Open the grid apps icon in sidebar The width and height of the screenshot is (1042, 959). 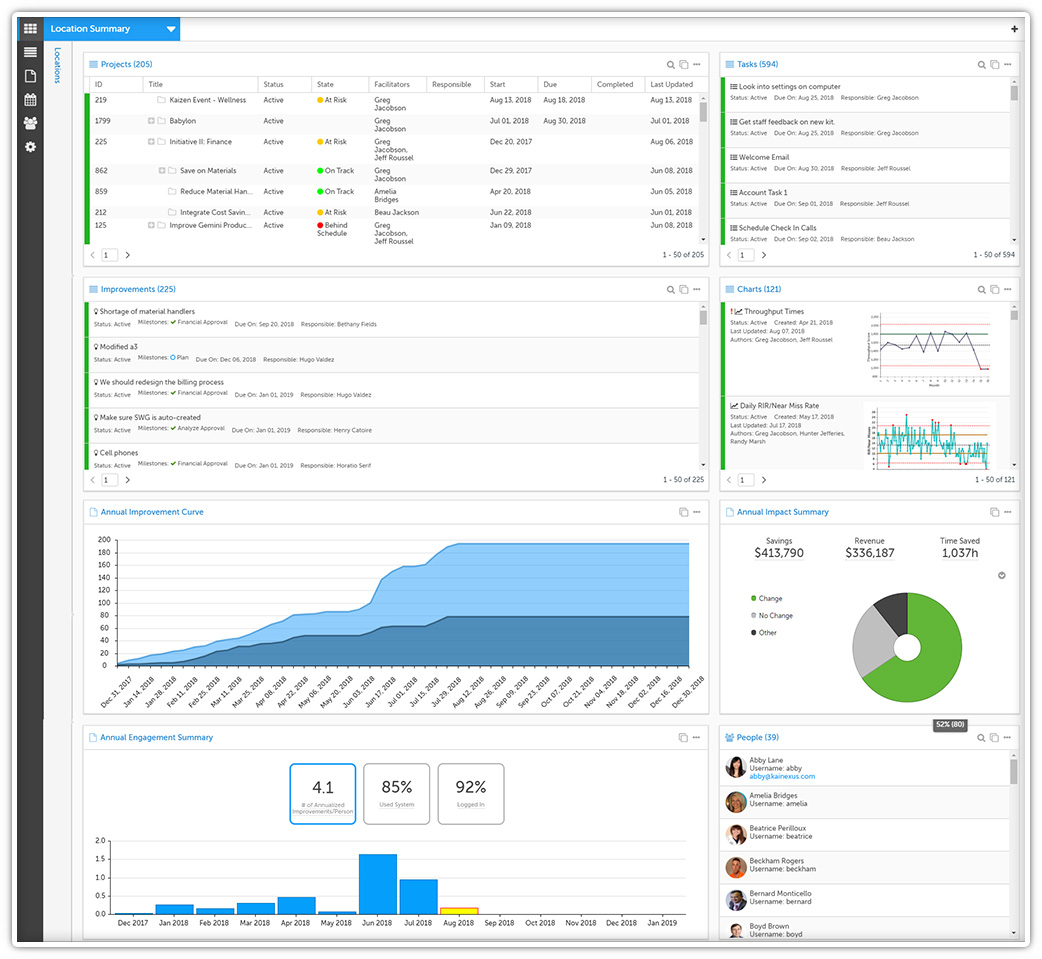pos(30,29)
